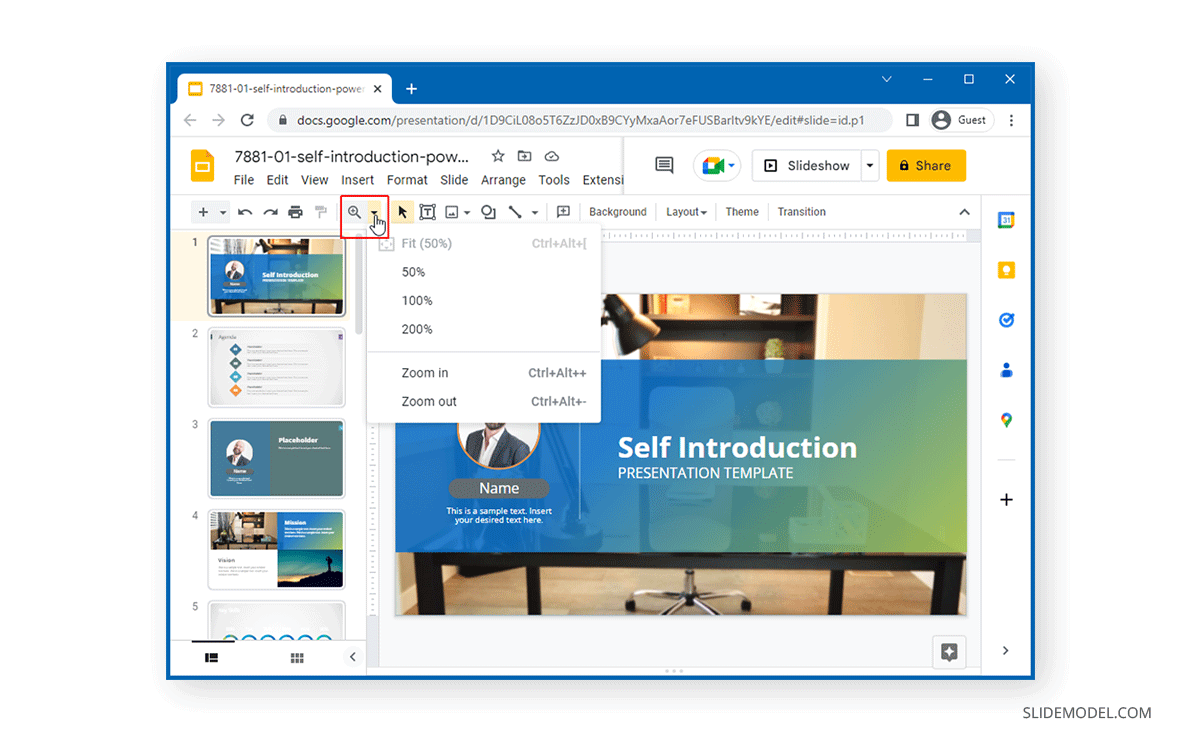Select the Shape tool
The width and height of the screenshot is (1200, 743).
(x=487, y=211)
